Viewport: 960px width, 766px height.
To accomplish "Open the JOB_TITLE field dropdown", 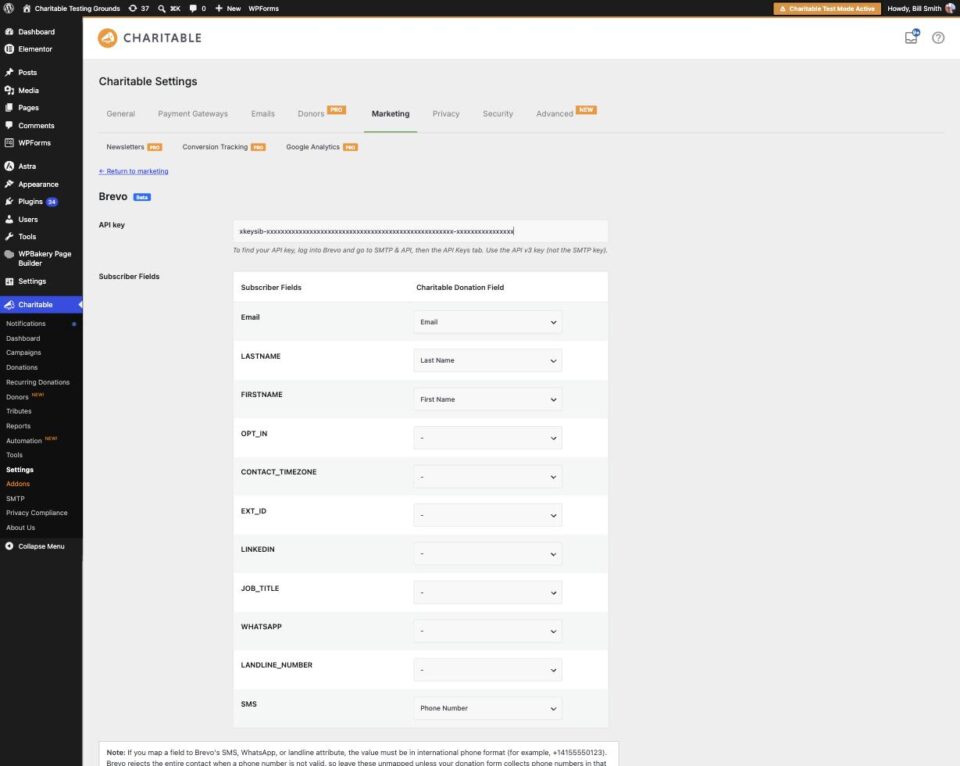I will (x=487, y=593).
